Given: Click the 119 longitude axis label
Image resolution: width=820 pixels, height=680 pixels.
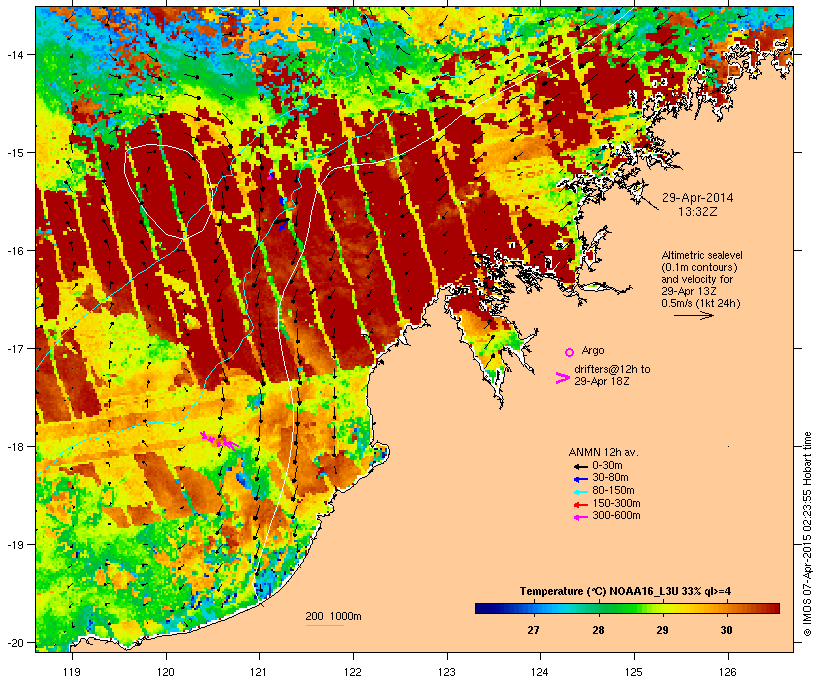Looking at the screenshot, I should 72,672.
